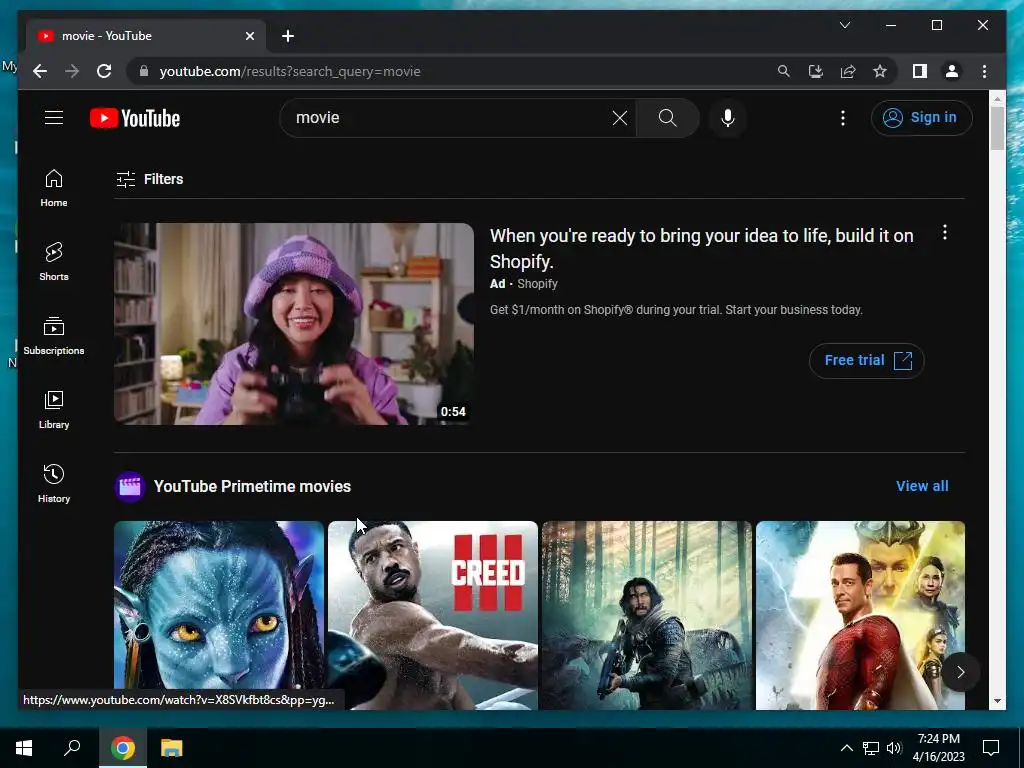Open the Windows notification center
Viewport: 1024px width, 768px height.
pyautogui.click(x=991, y=748)
